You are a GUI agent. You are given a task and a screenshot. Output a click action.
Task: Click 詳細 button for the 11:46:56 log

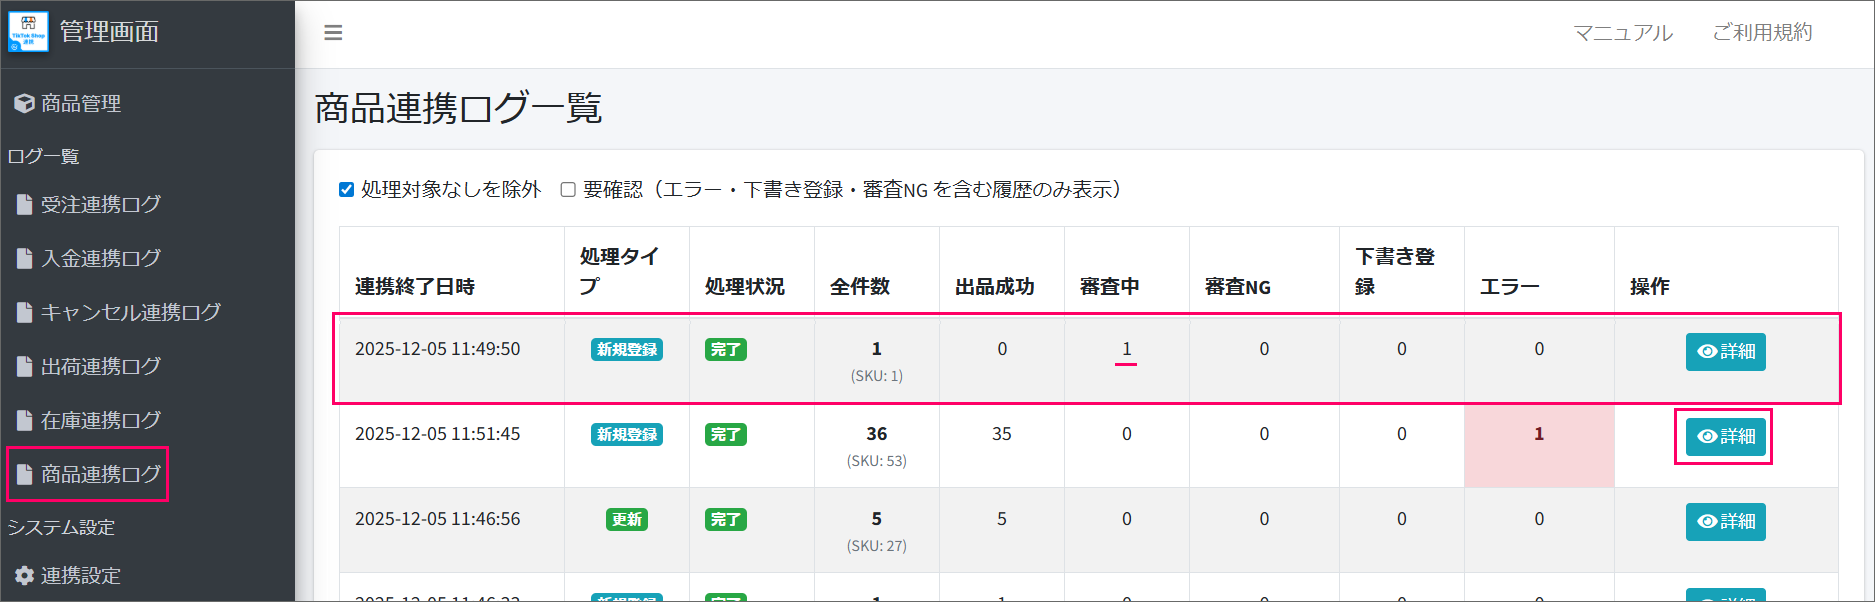(x=1725, y=522)
